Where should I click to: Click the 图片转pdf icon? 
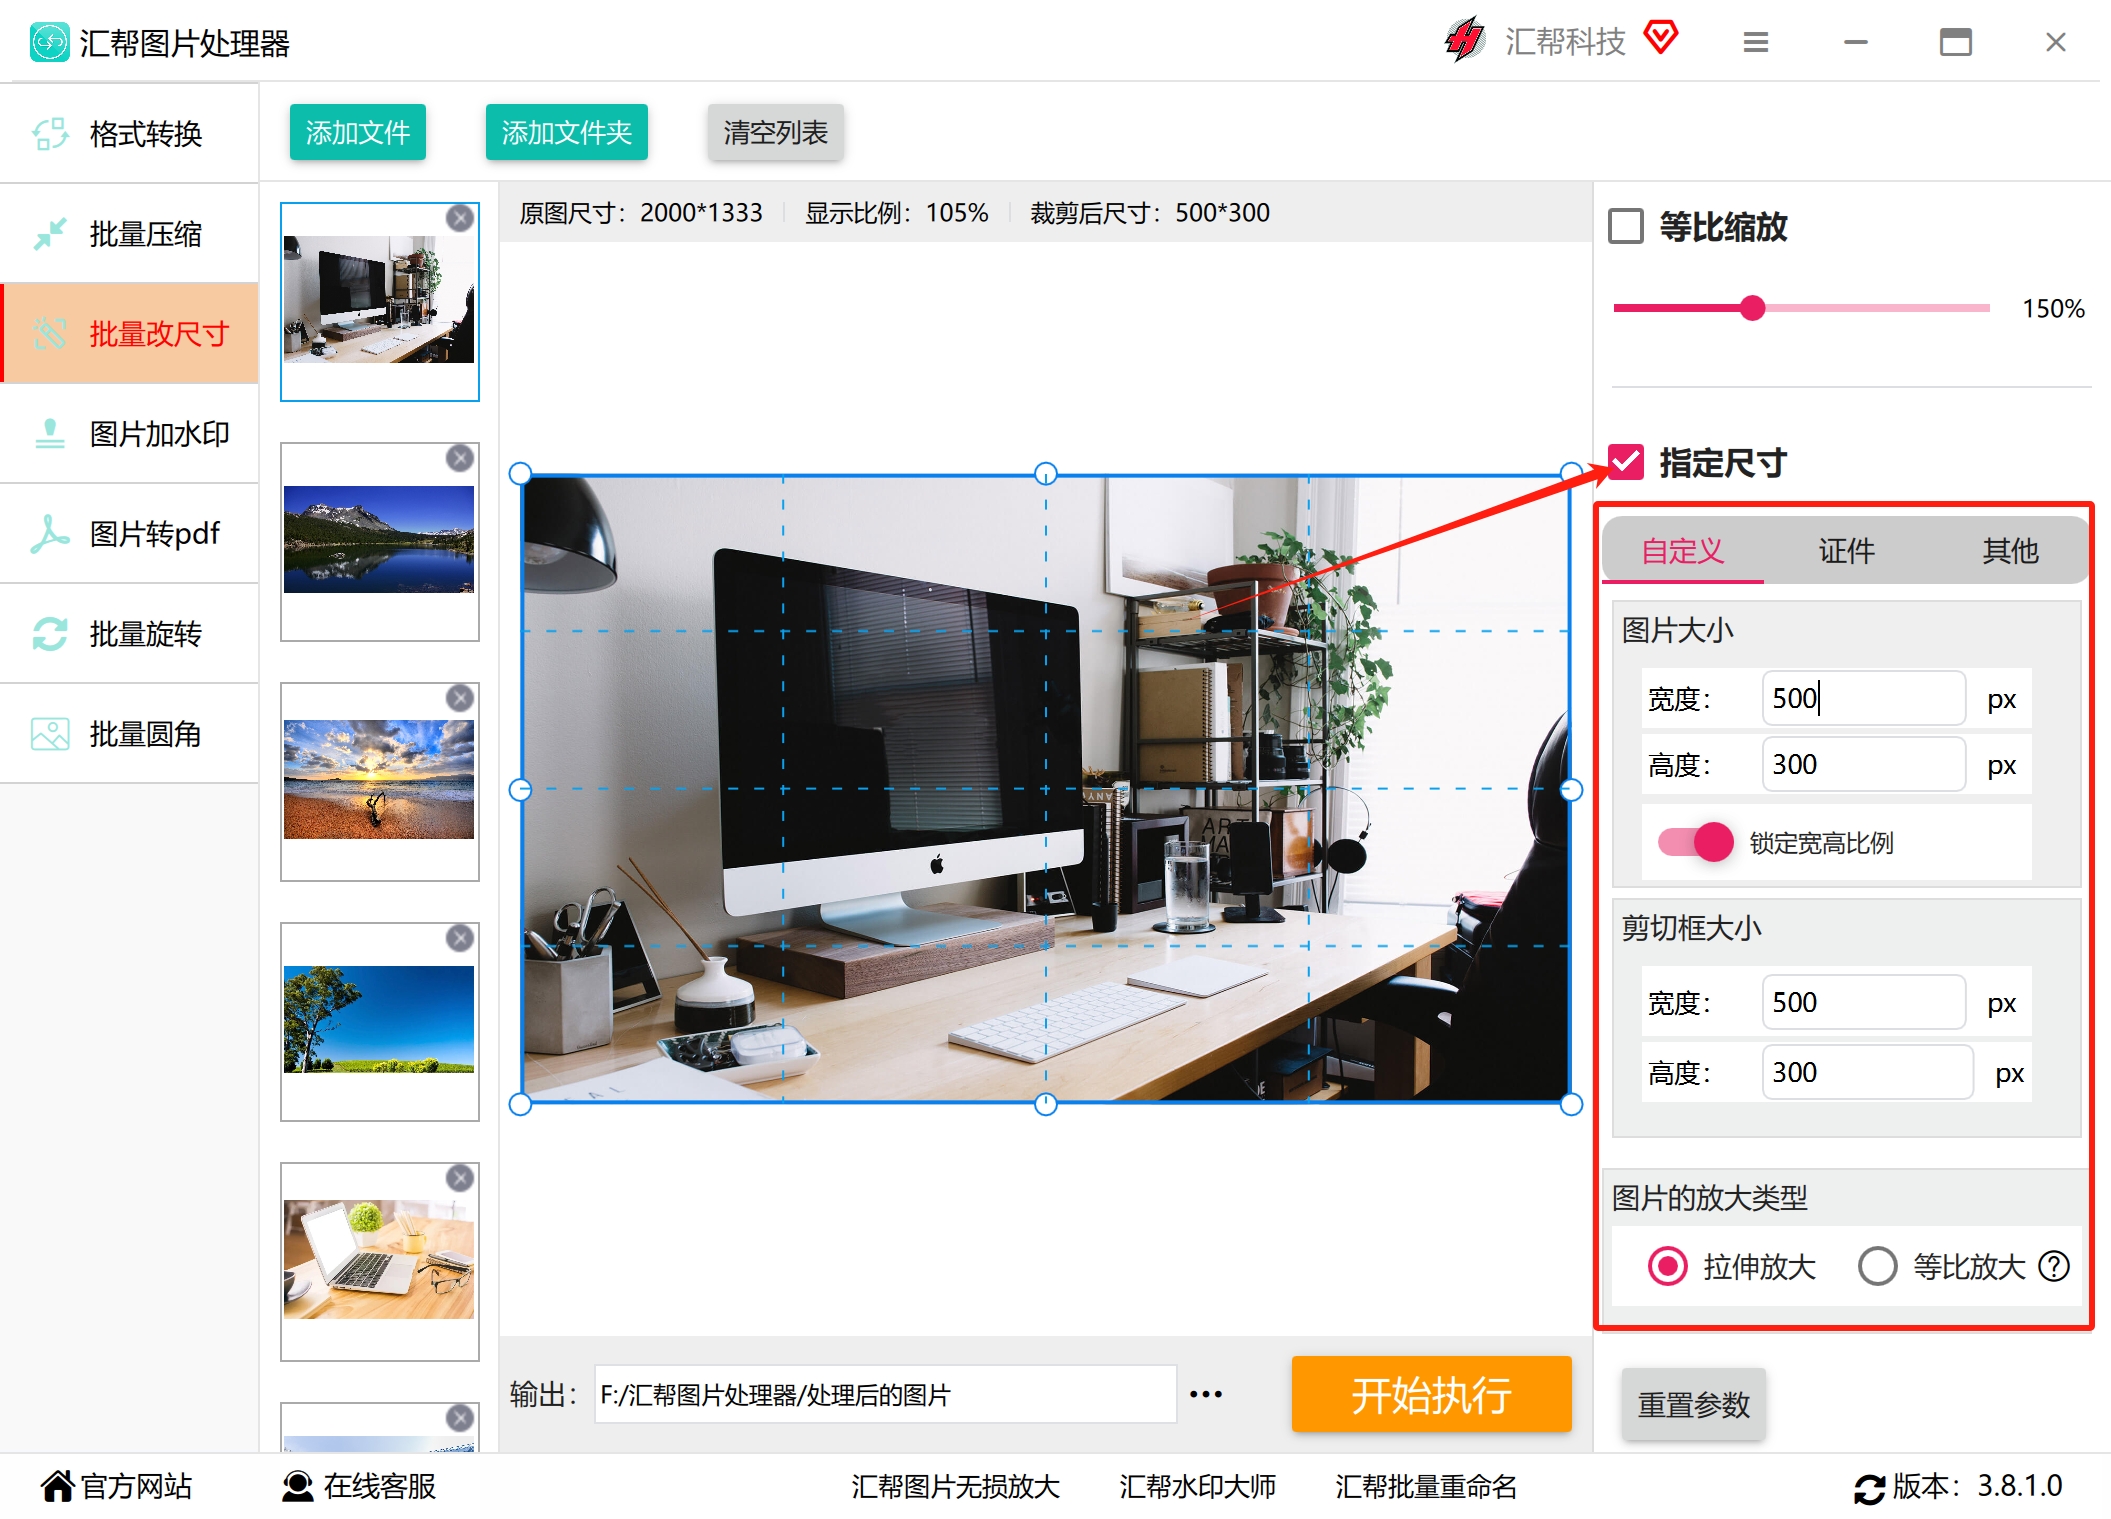pyautogui.click(x=50, y=534)
